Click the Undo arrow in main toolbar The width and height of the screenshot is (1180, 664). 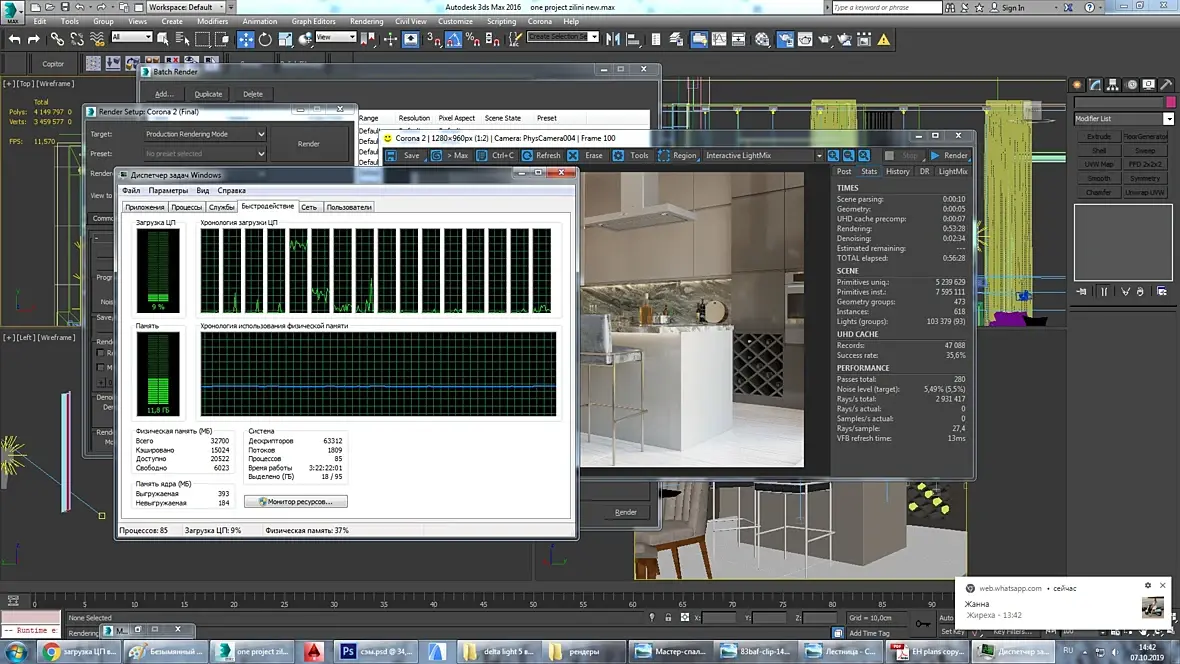(12, 40)
